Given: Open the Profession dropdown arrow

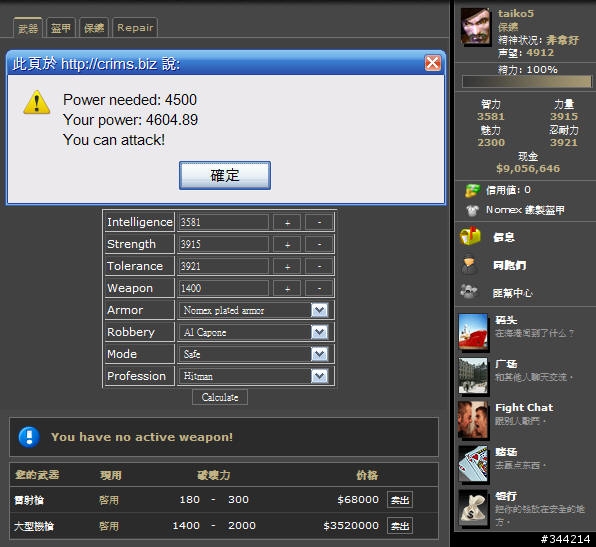Looking at the screenshot, I should click(319, 376).
